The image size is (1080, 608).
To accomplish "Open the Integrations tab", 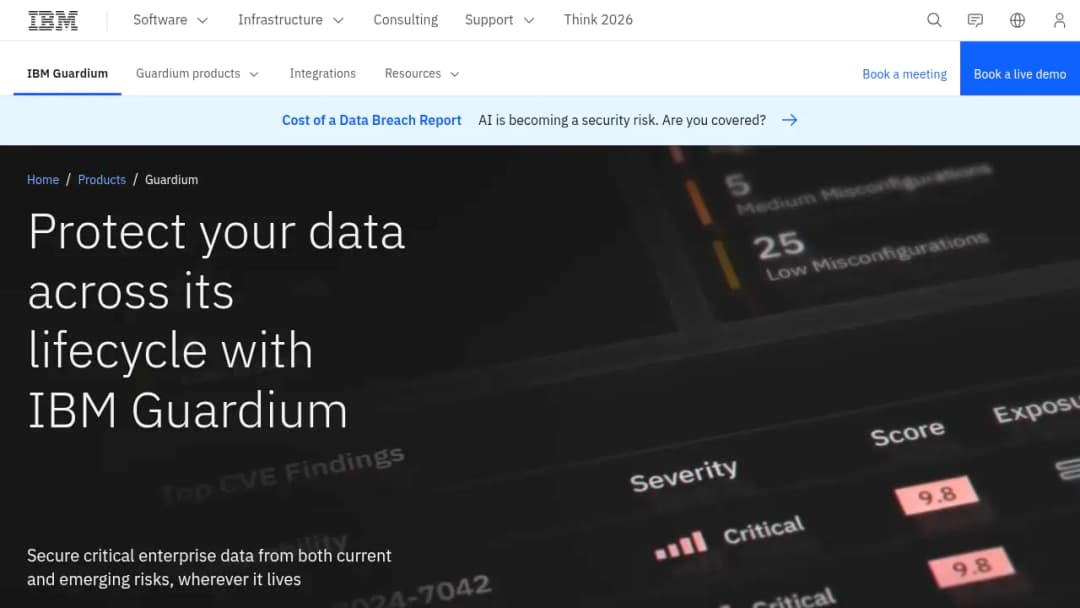I will pos(322,74).
